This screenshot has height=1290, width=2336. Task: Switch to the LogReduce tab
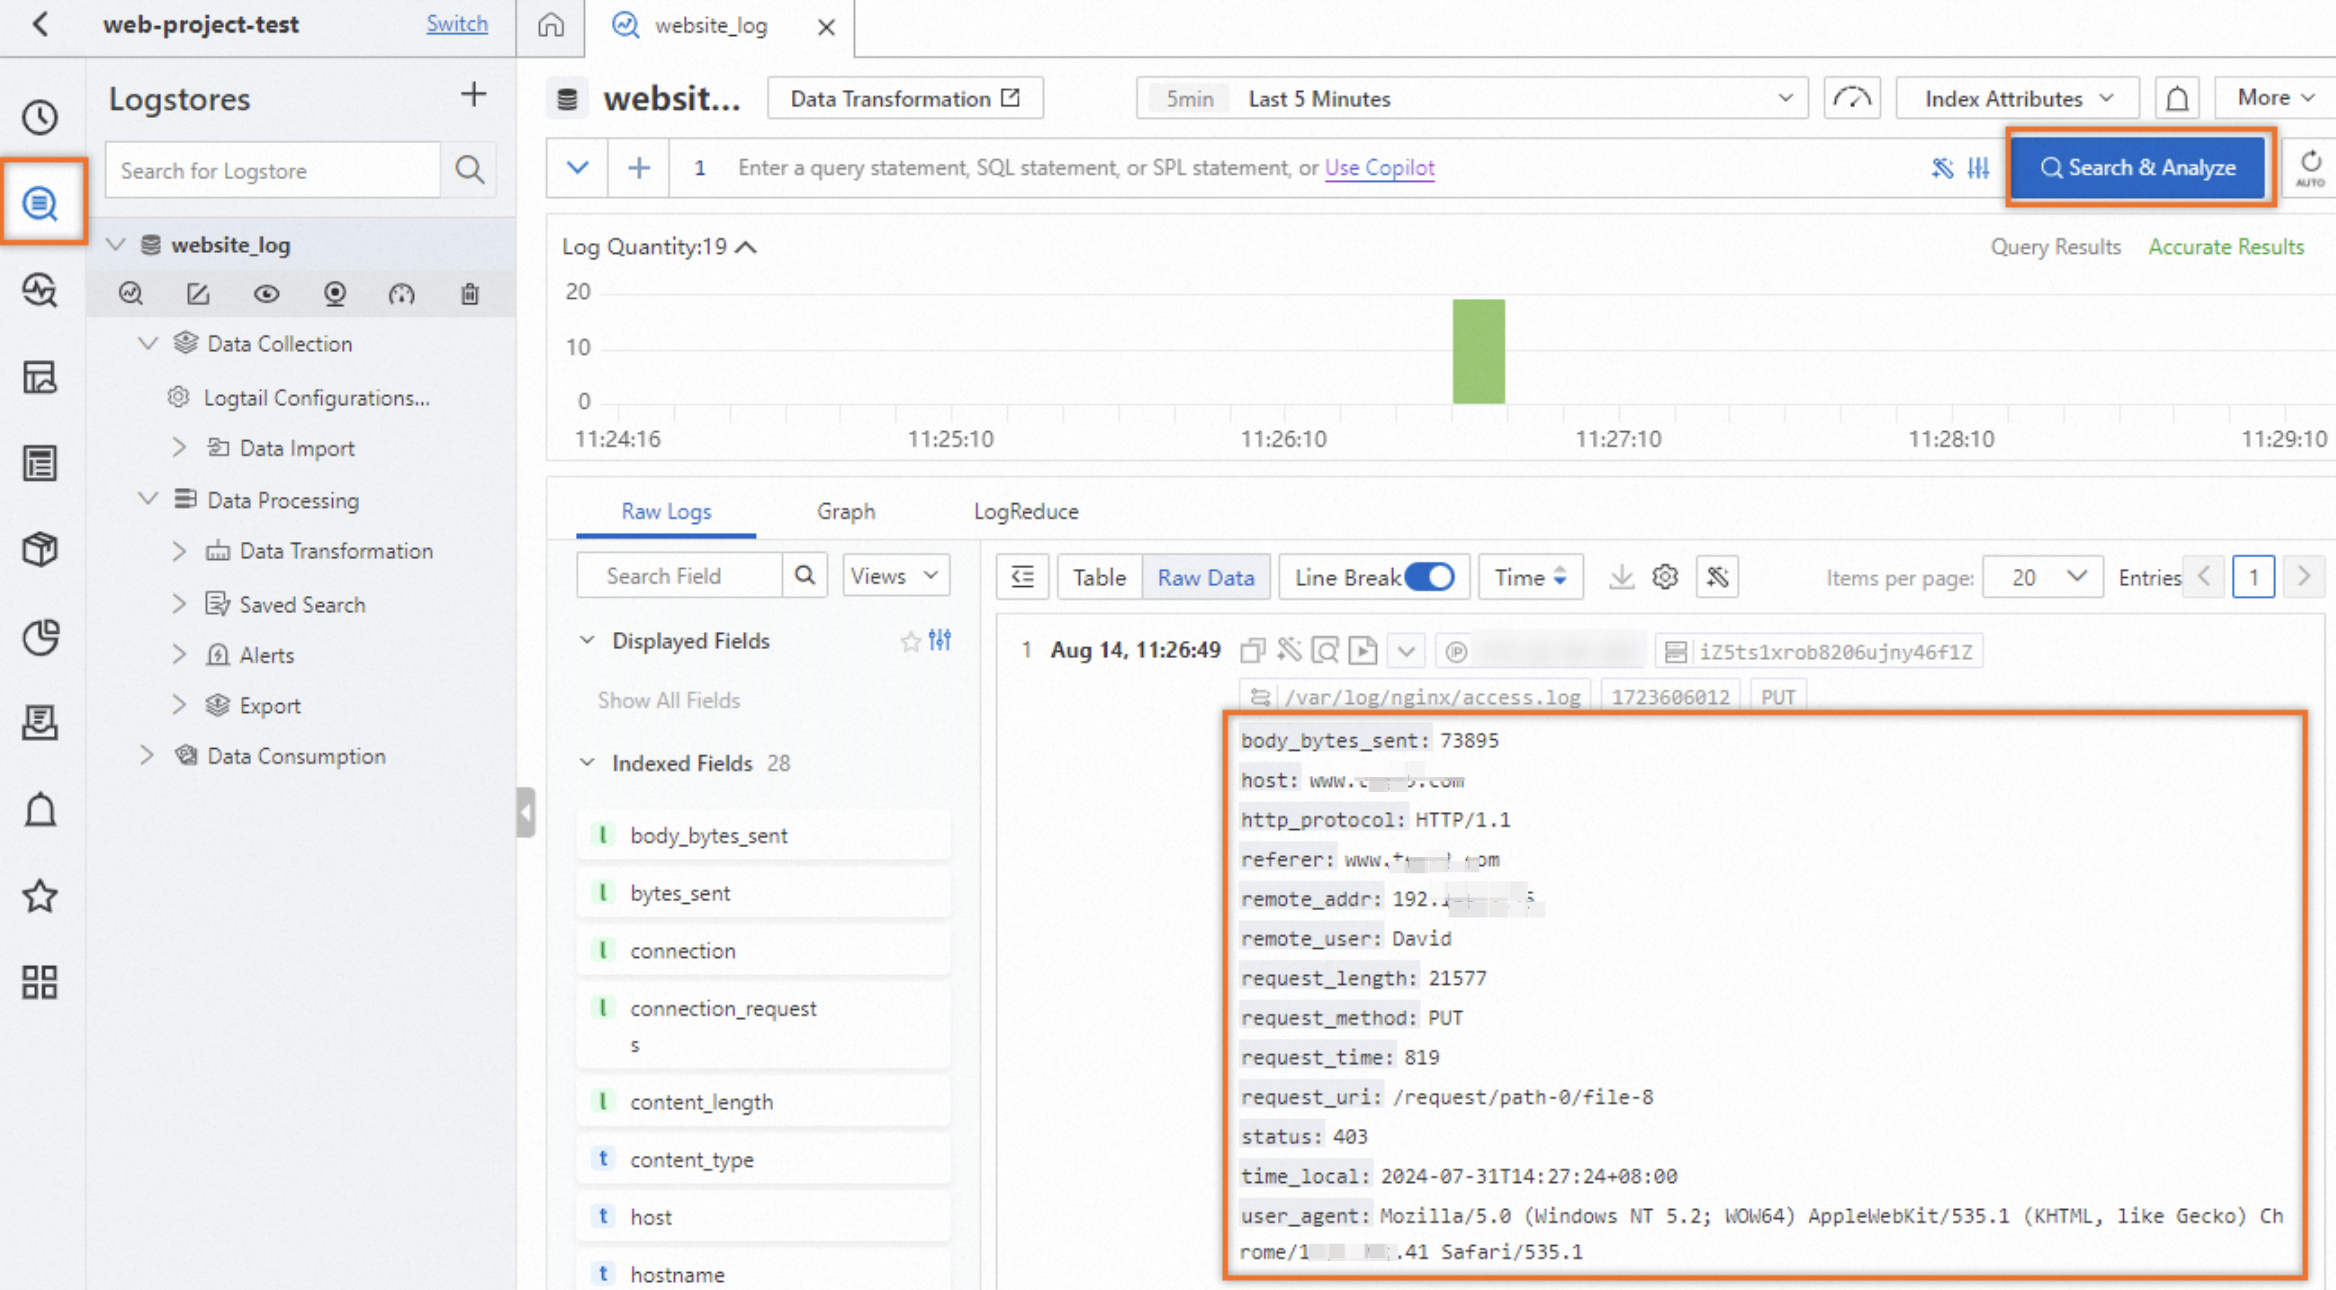coord(1025,511)
